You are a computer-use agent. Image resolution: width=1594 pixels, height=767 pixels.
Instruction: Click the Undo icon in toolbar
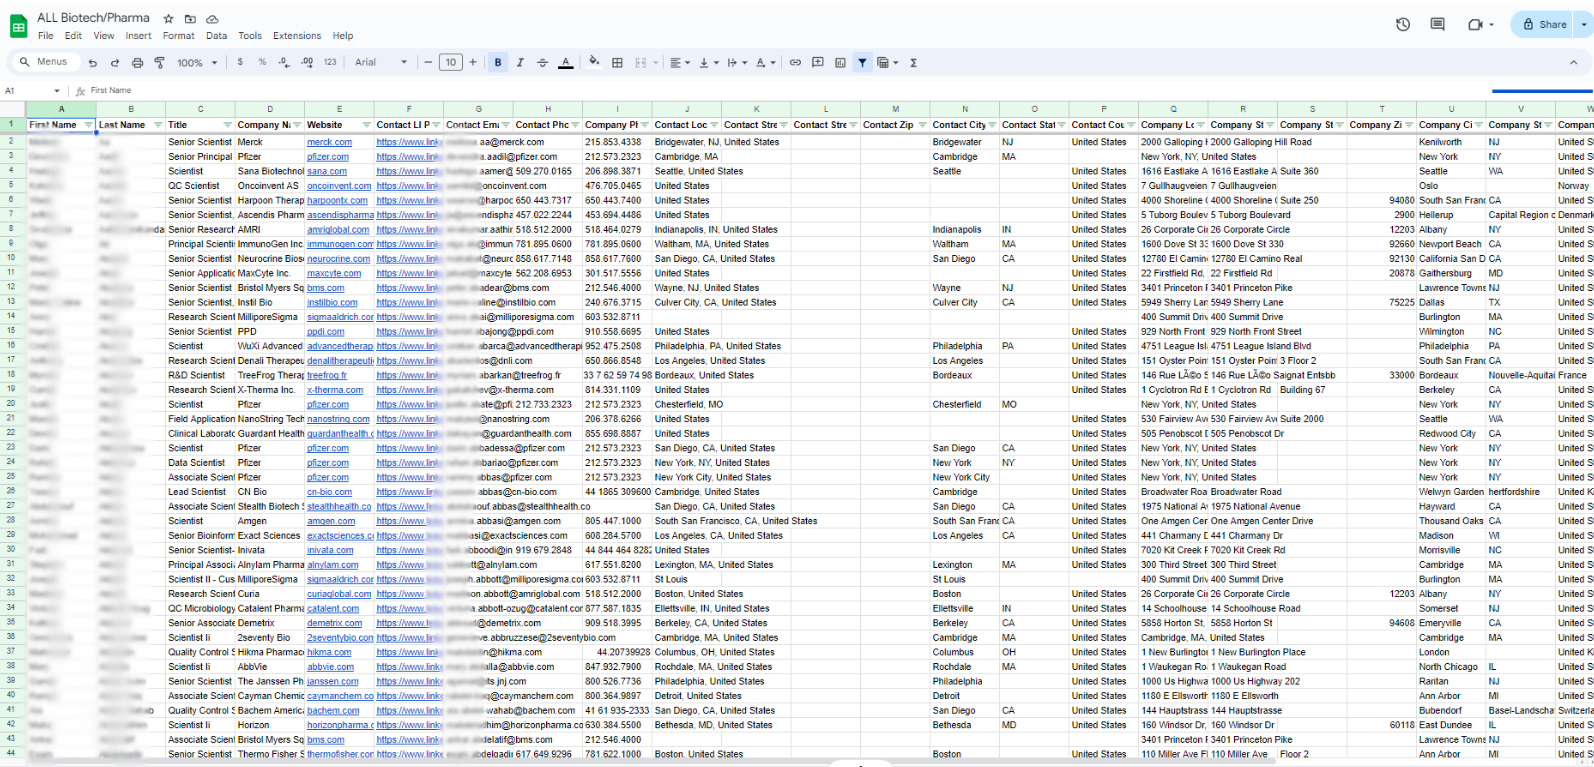click(x=93, y=63)
